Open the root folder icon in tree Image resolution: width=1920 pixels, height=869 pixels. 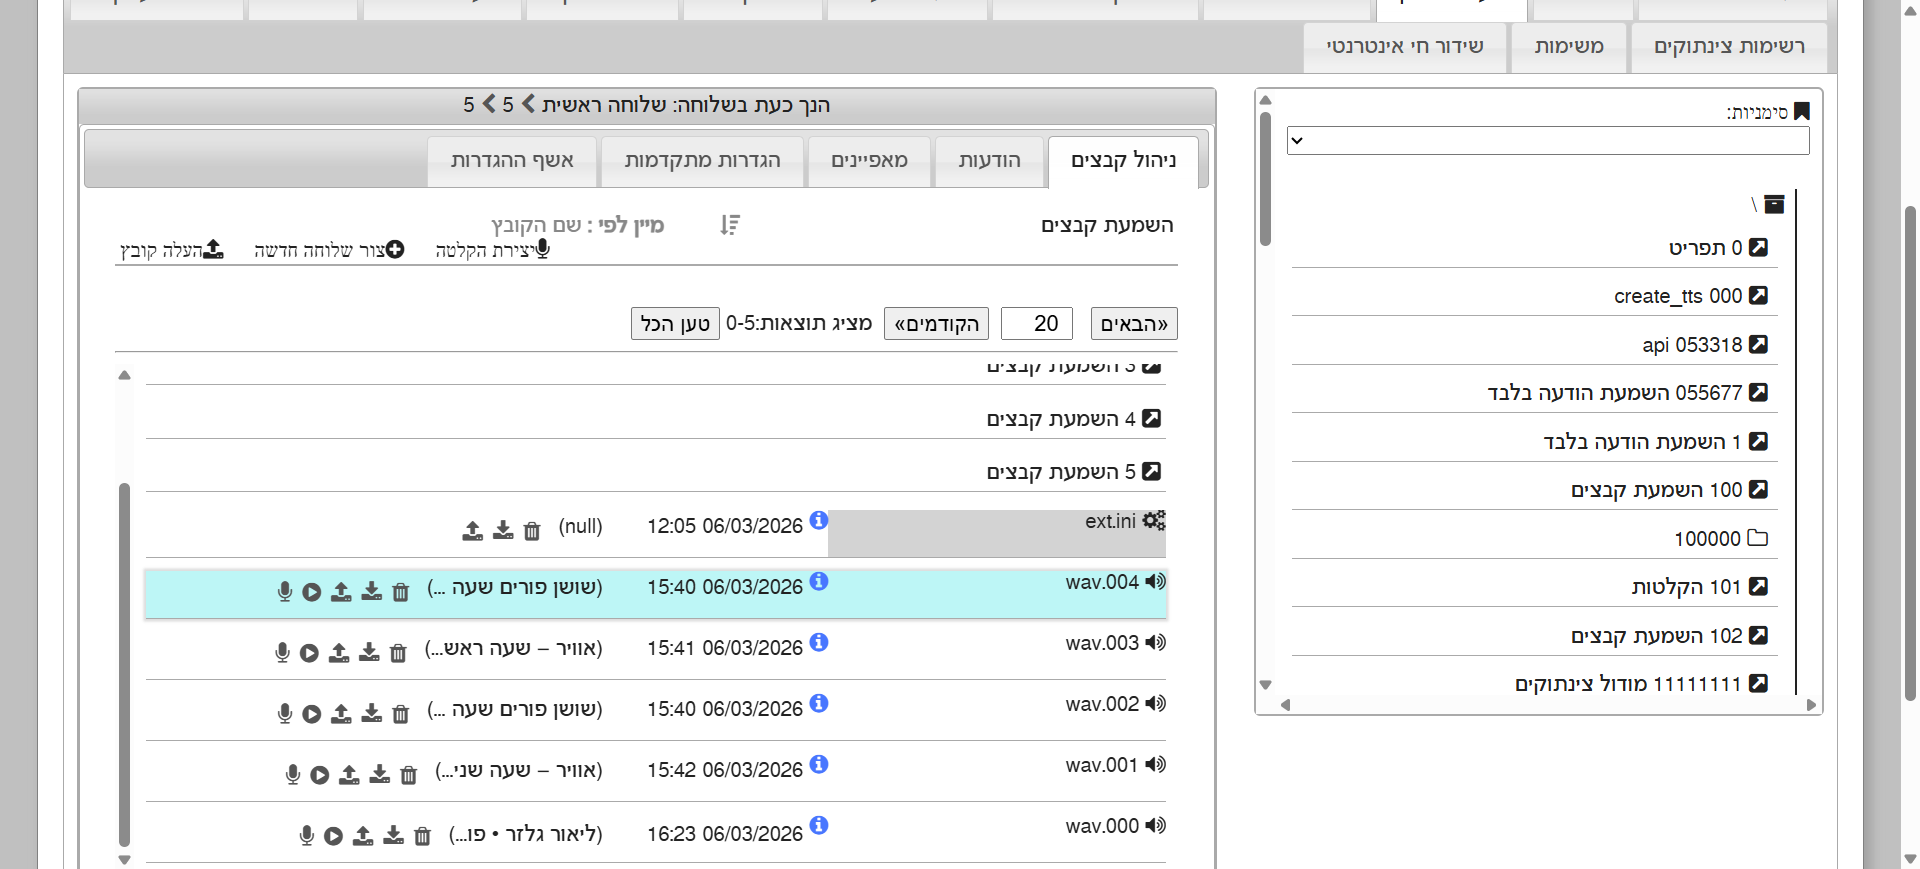coord(1774,204)
